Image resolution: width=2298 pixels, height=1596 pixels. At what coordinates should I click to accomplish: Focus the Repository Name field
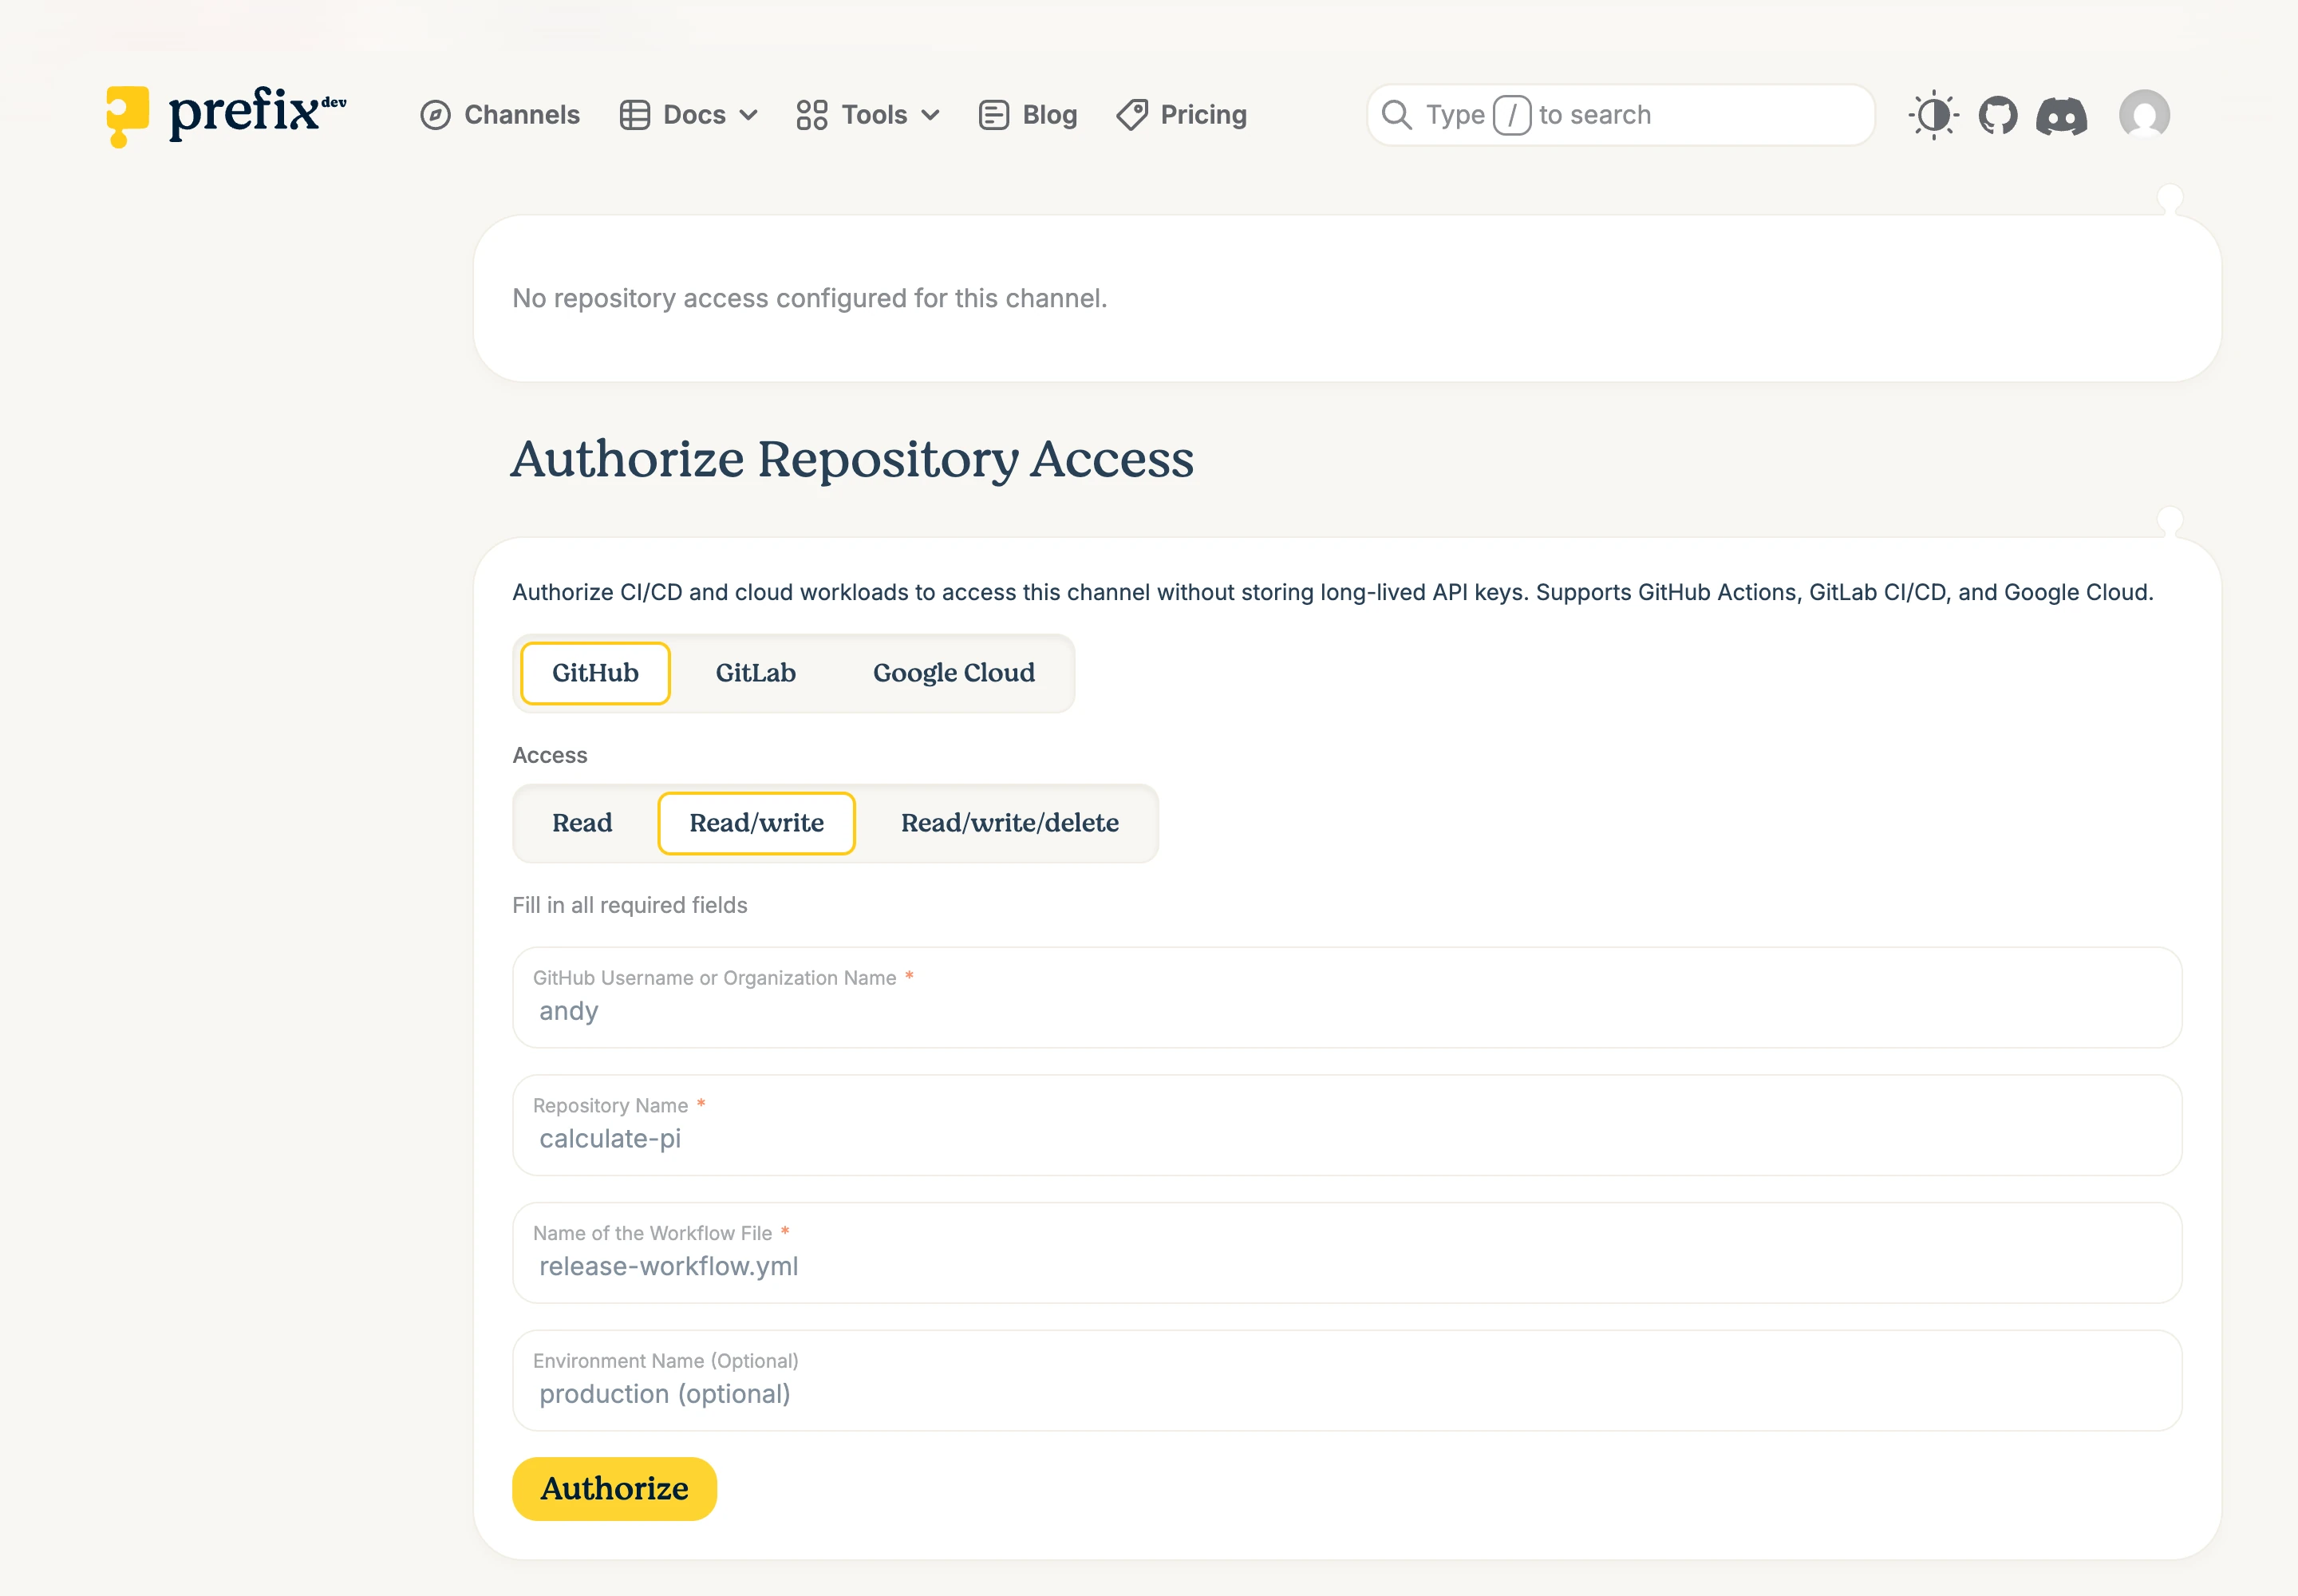pos(1347,1125)
